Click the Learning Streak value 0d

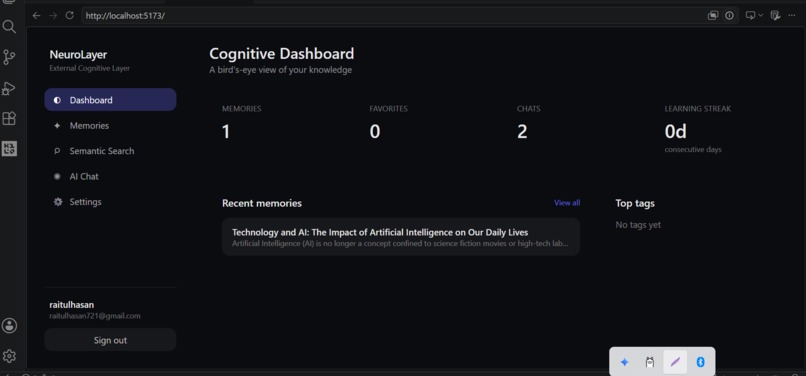point(675,132)
